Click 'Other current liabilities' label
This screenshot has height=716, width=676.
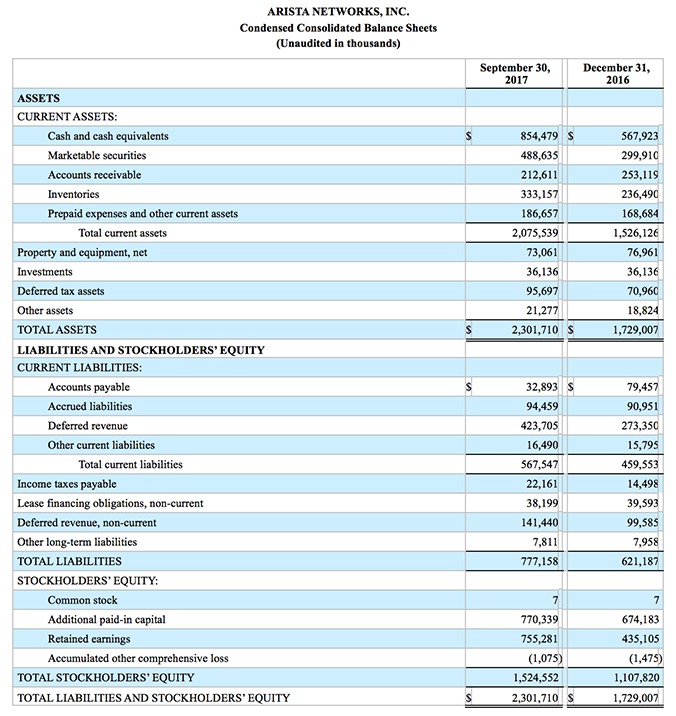(x=101, y=445)
